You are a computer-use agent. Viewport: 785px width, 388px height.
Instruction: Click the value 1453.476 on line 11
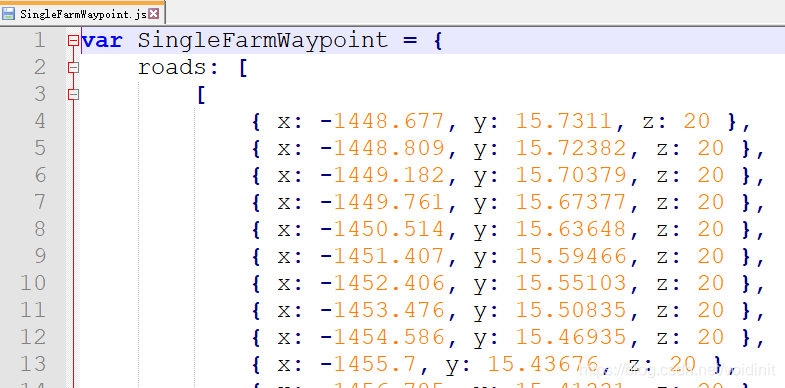coord(389,311)
